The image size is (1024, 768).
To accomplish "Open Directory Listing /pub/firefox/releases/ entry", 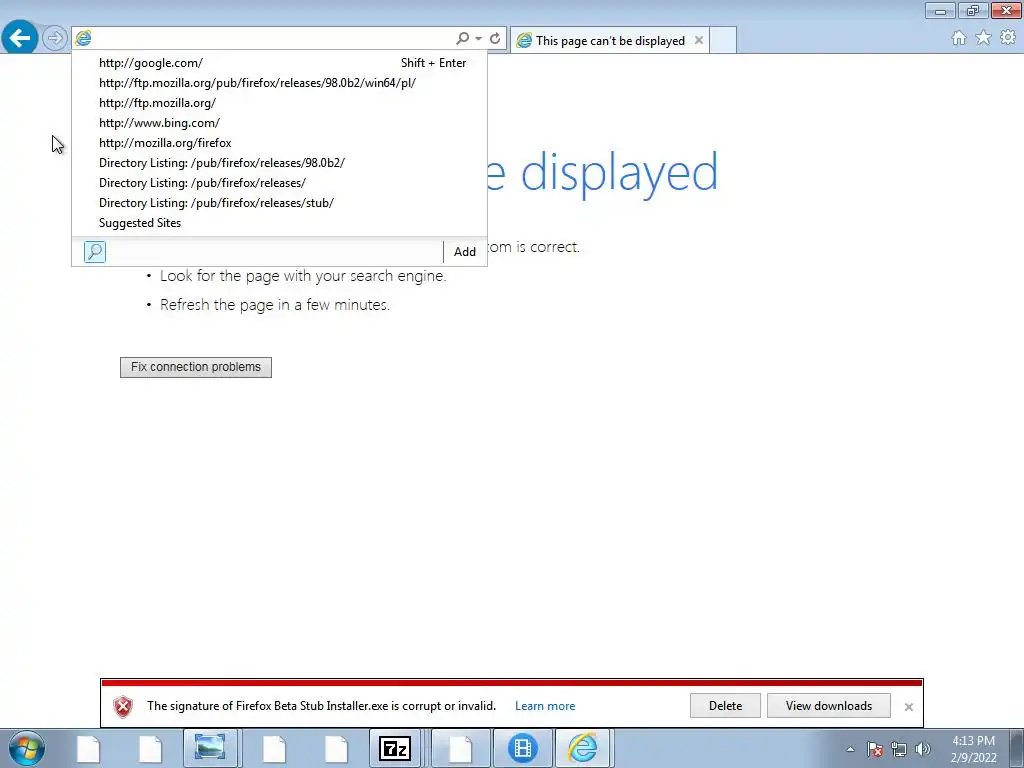I will [280, 183].
